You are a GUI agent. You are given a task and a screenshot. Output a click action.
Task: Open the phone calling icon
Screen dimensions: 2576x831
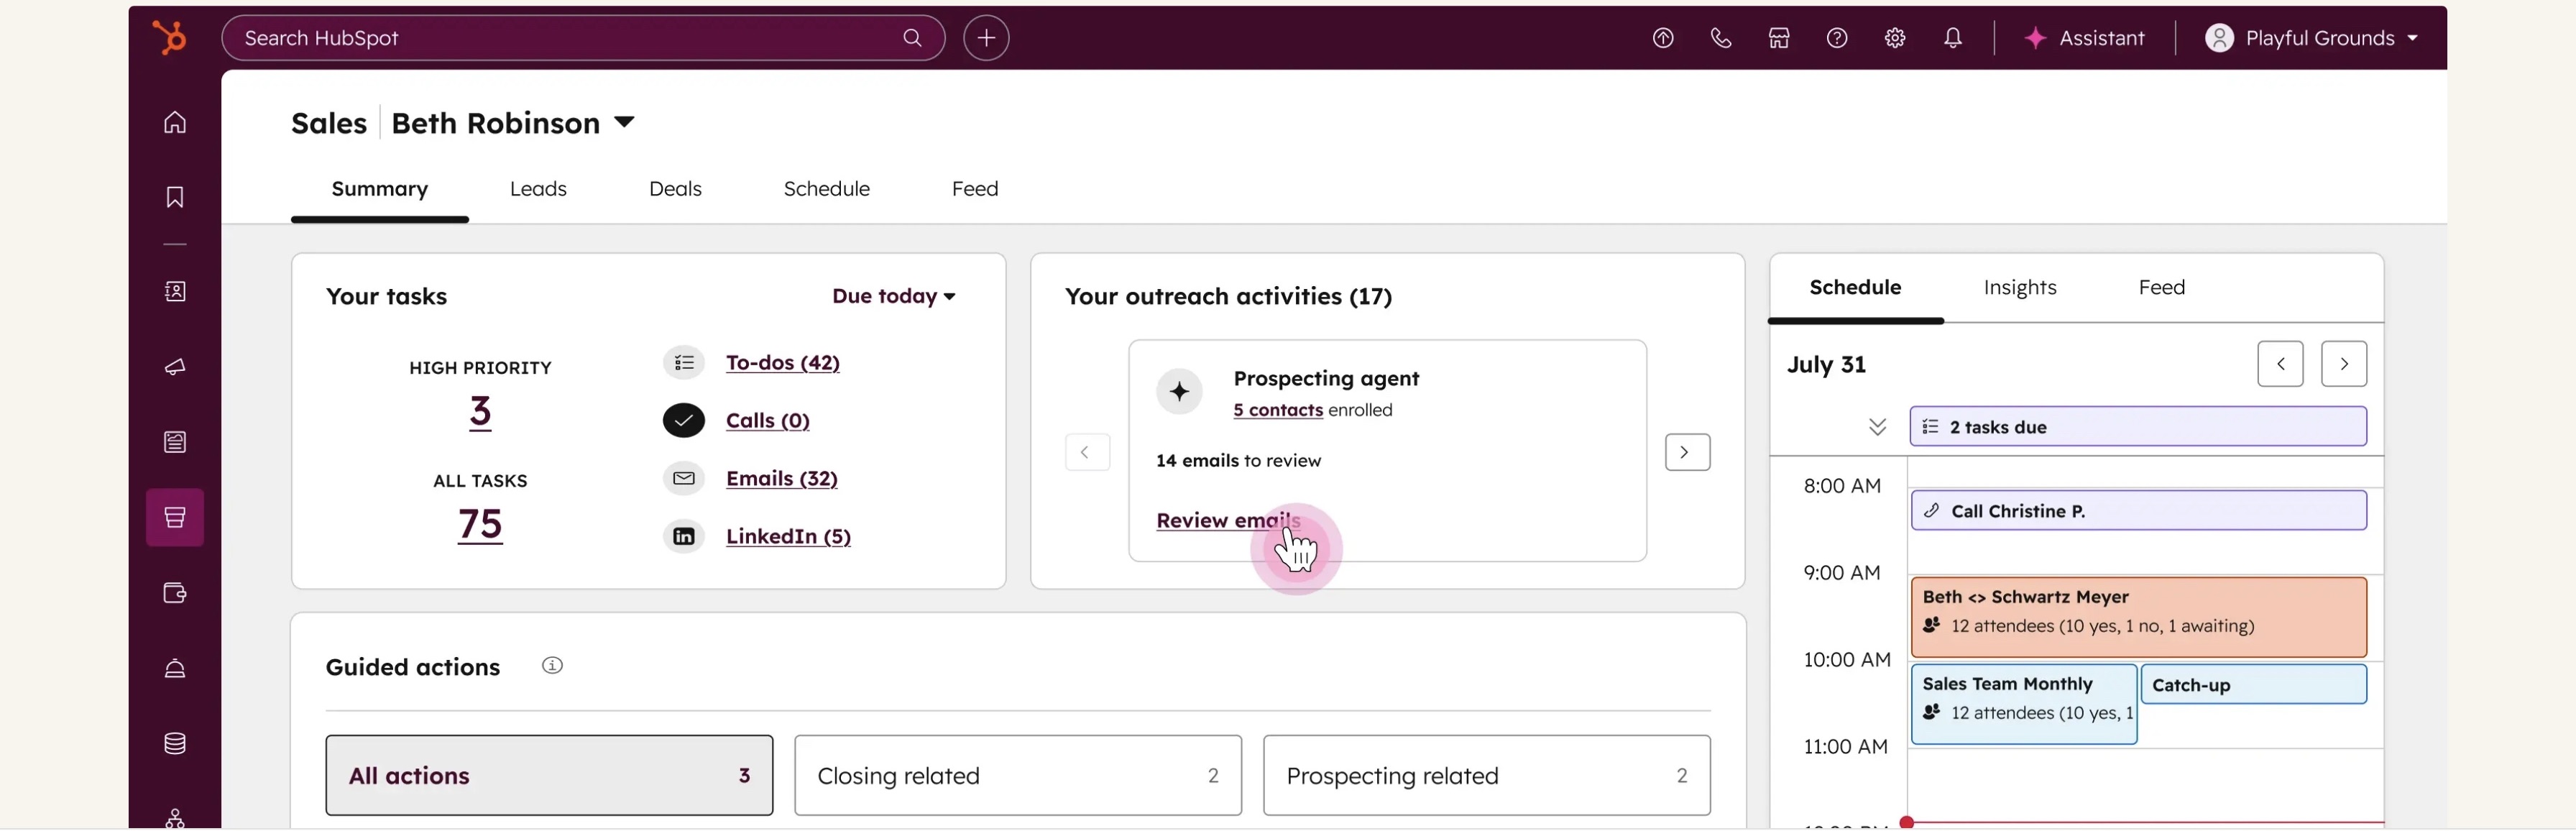pos(1720,38)
